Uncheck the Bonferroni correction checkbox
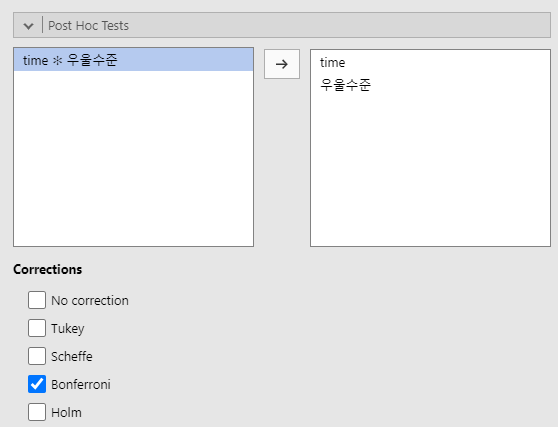558x427 pixels. click(x=37, y=384)
